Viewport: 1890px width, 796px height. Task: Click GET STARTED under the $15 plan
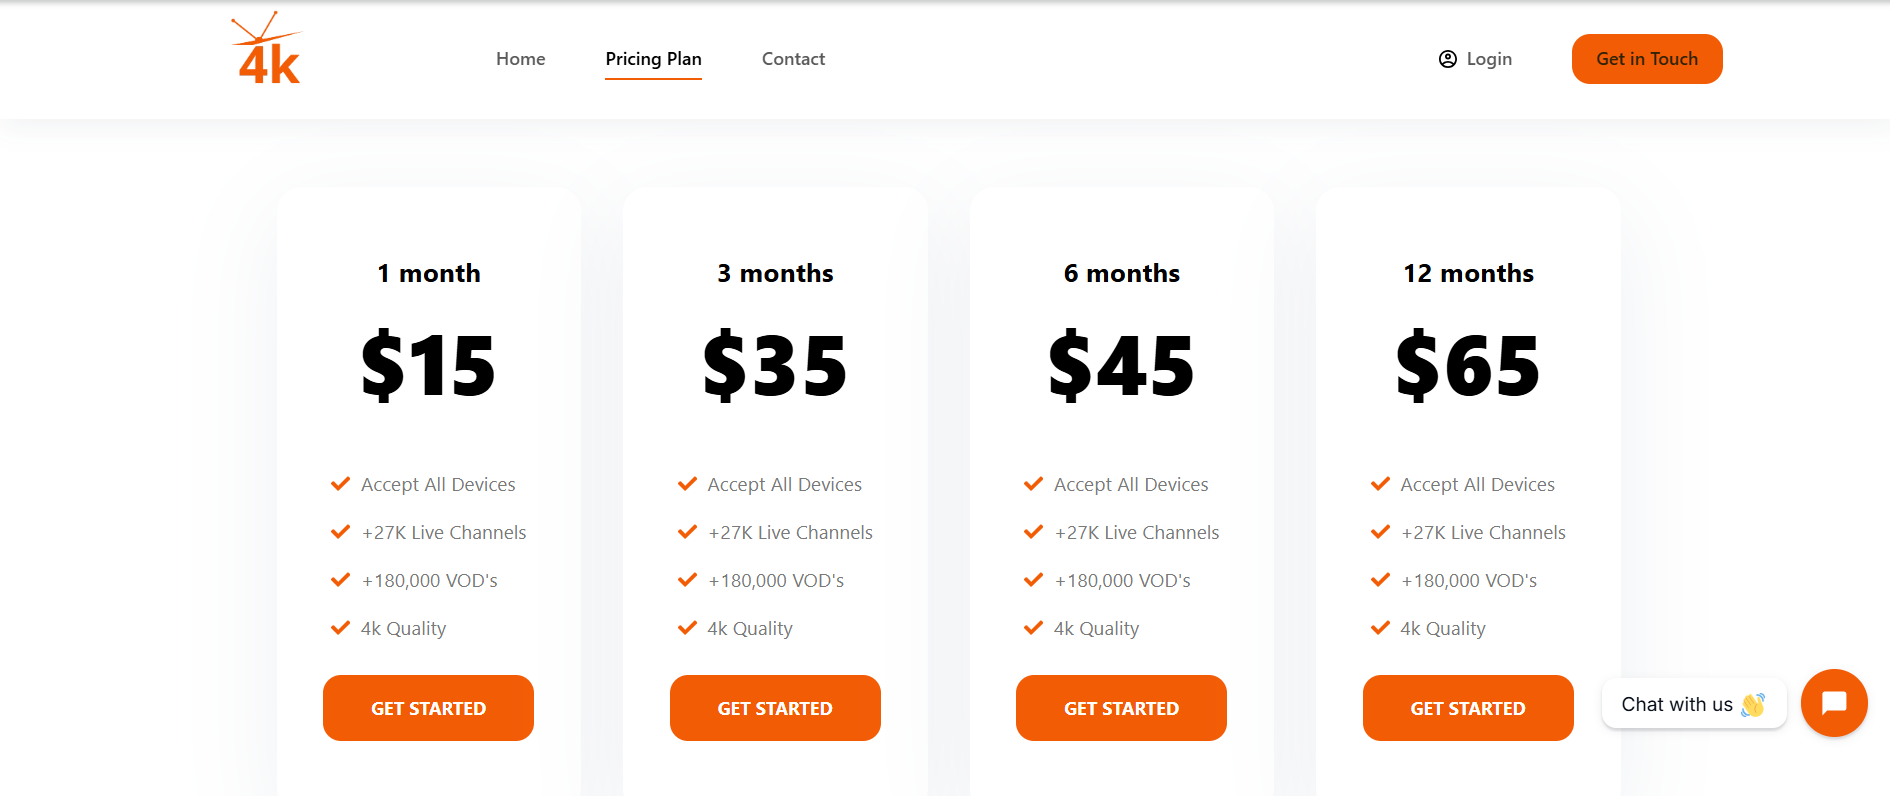tap(428, 708)
